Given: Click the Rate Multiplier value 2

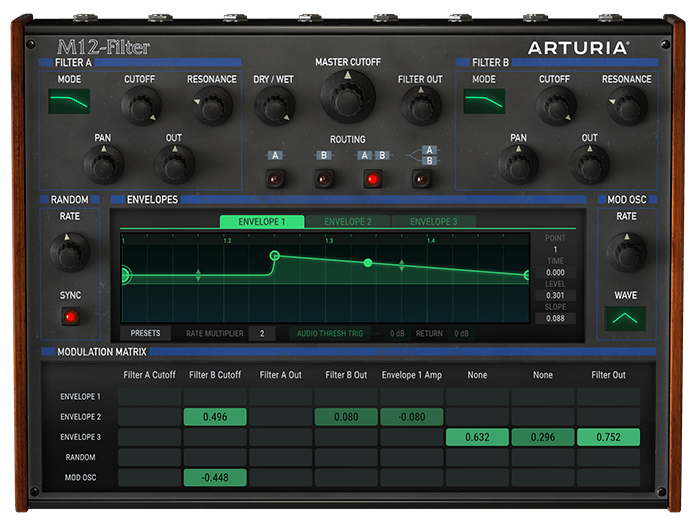Looking at the screenshot, I should point(262,333).
